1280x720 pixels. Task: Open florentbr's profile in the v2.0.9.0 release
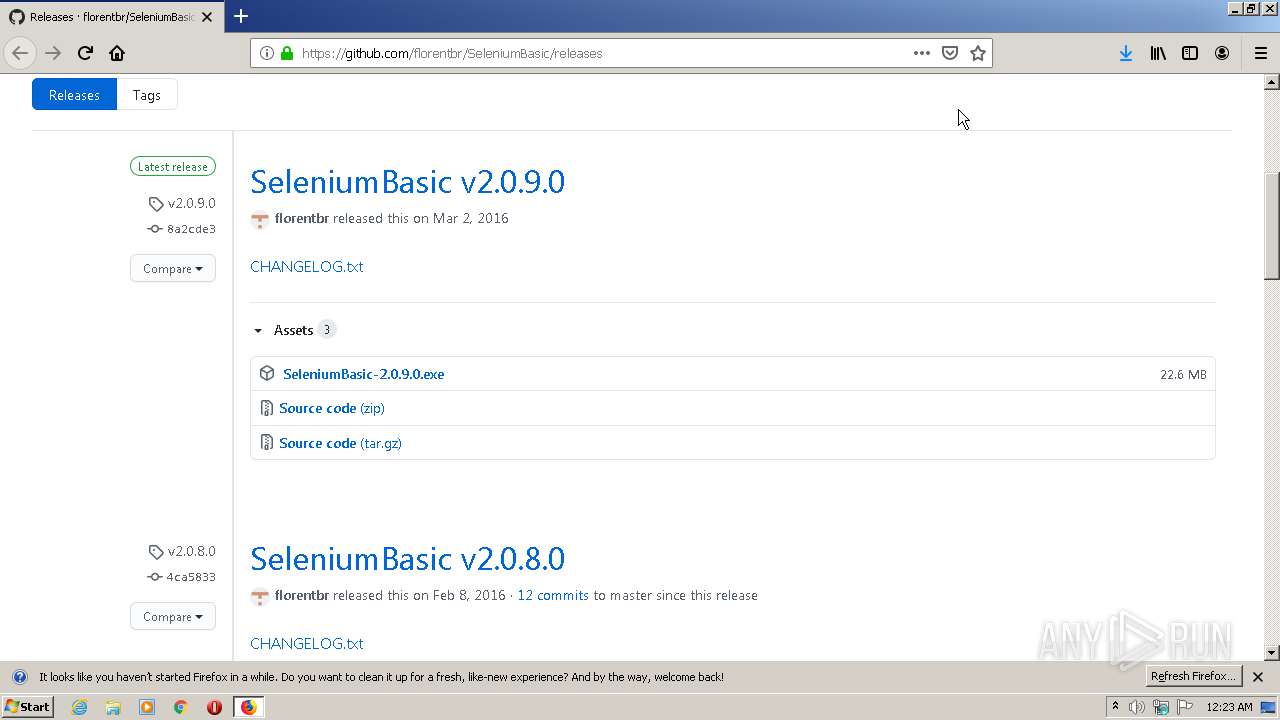coord(302,218)
